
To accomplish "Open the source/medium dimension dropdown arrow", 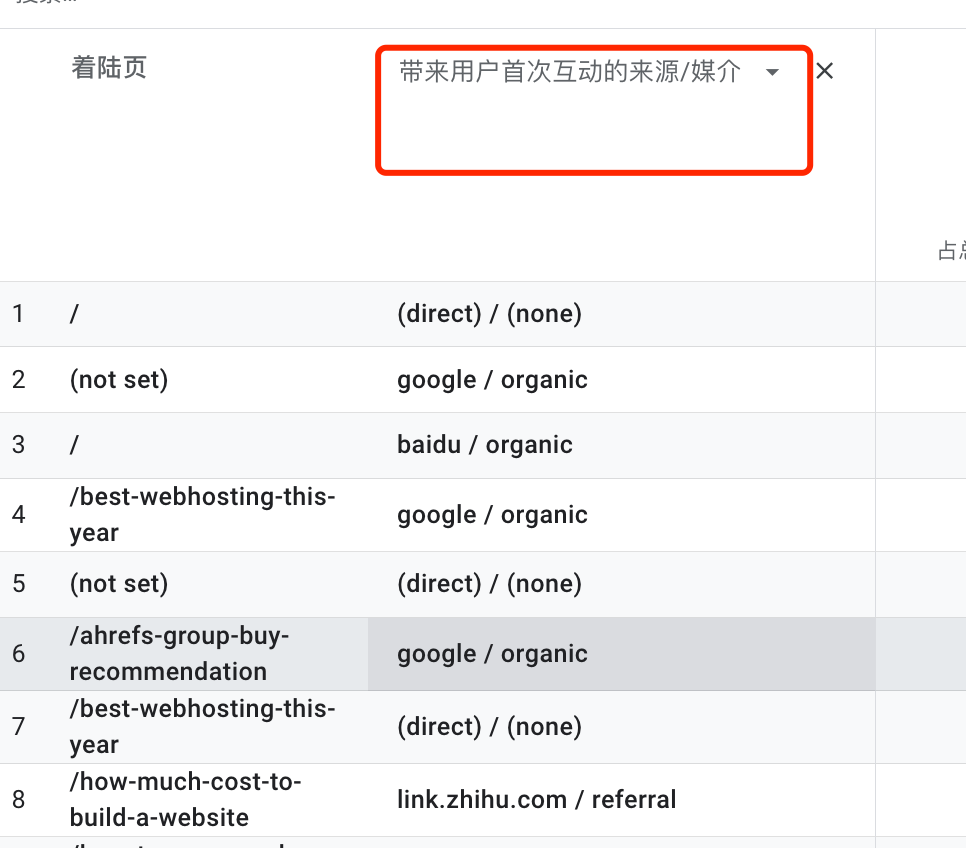I will click(772, 72).
